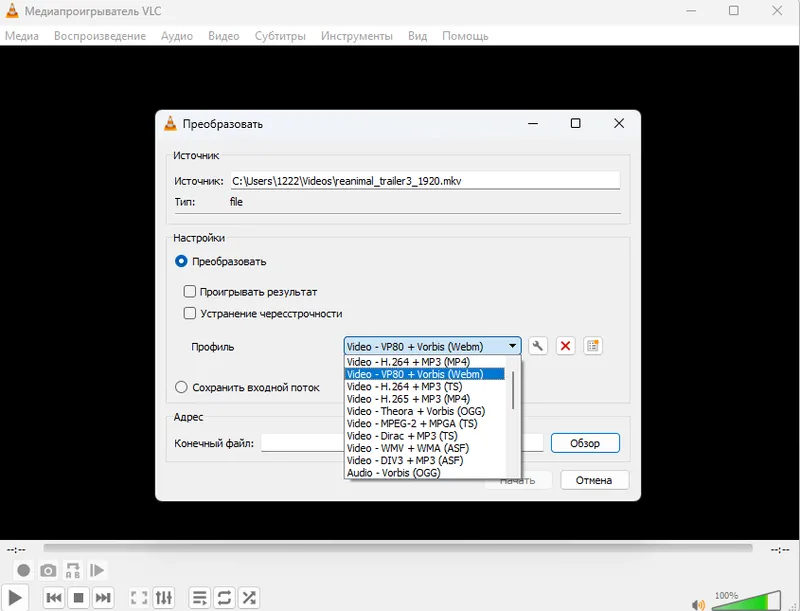The width and height of the screenshot is (800, 611).
Task: Show the playlist icon
Action: 199,597
